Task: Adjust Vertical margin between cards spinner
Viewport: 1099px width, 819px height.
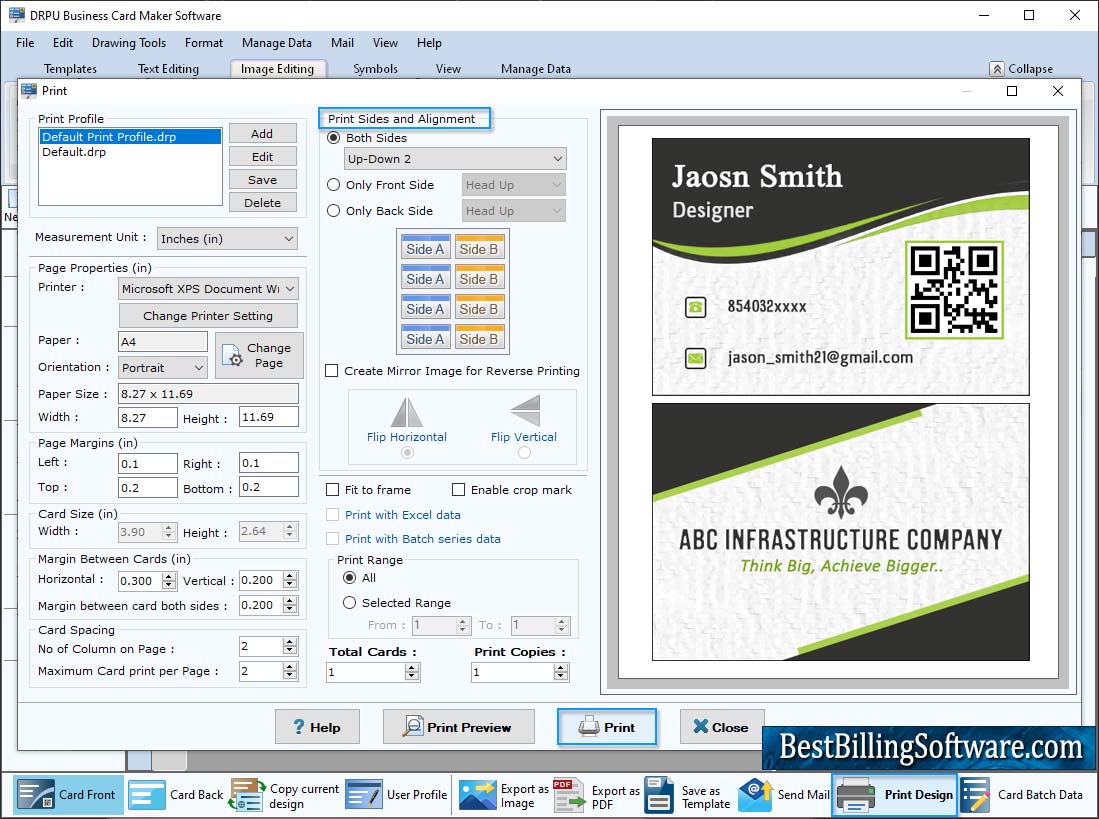Action: click(x=290, y=580)
